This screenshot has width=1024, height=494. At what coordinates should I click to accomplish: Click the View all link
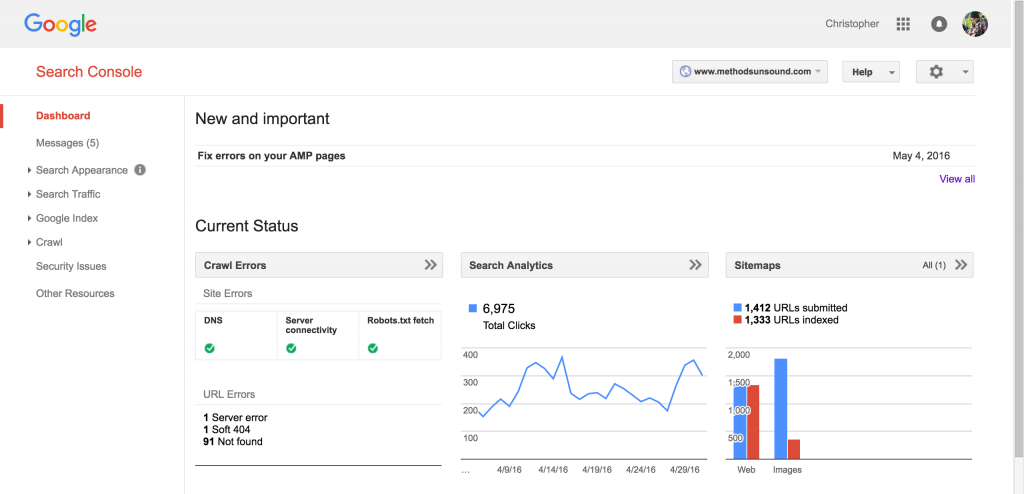coord(956,179)
